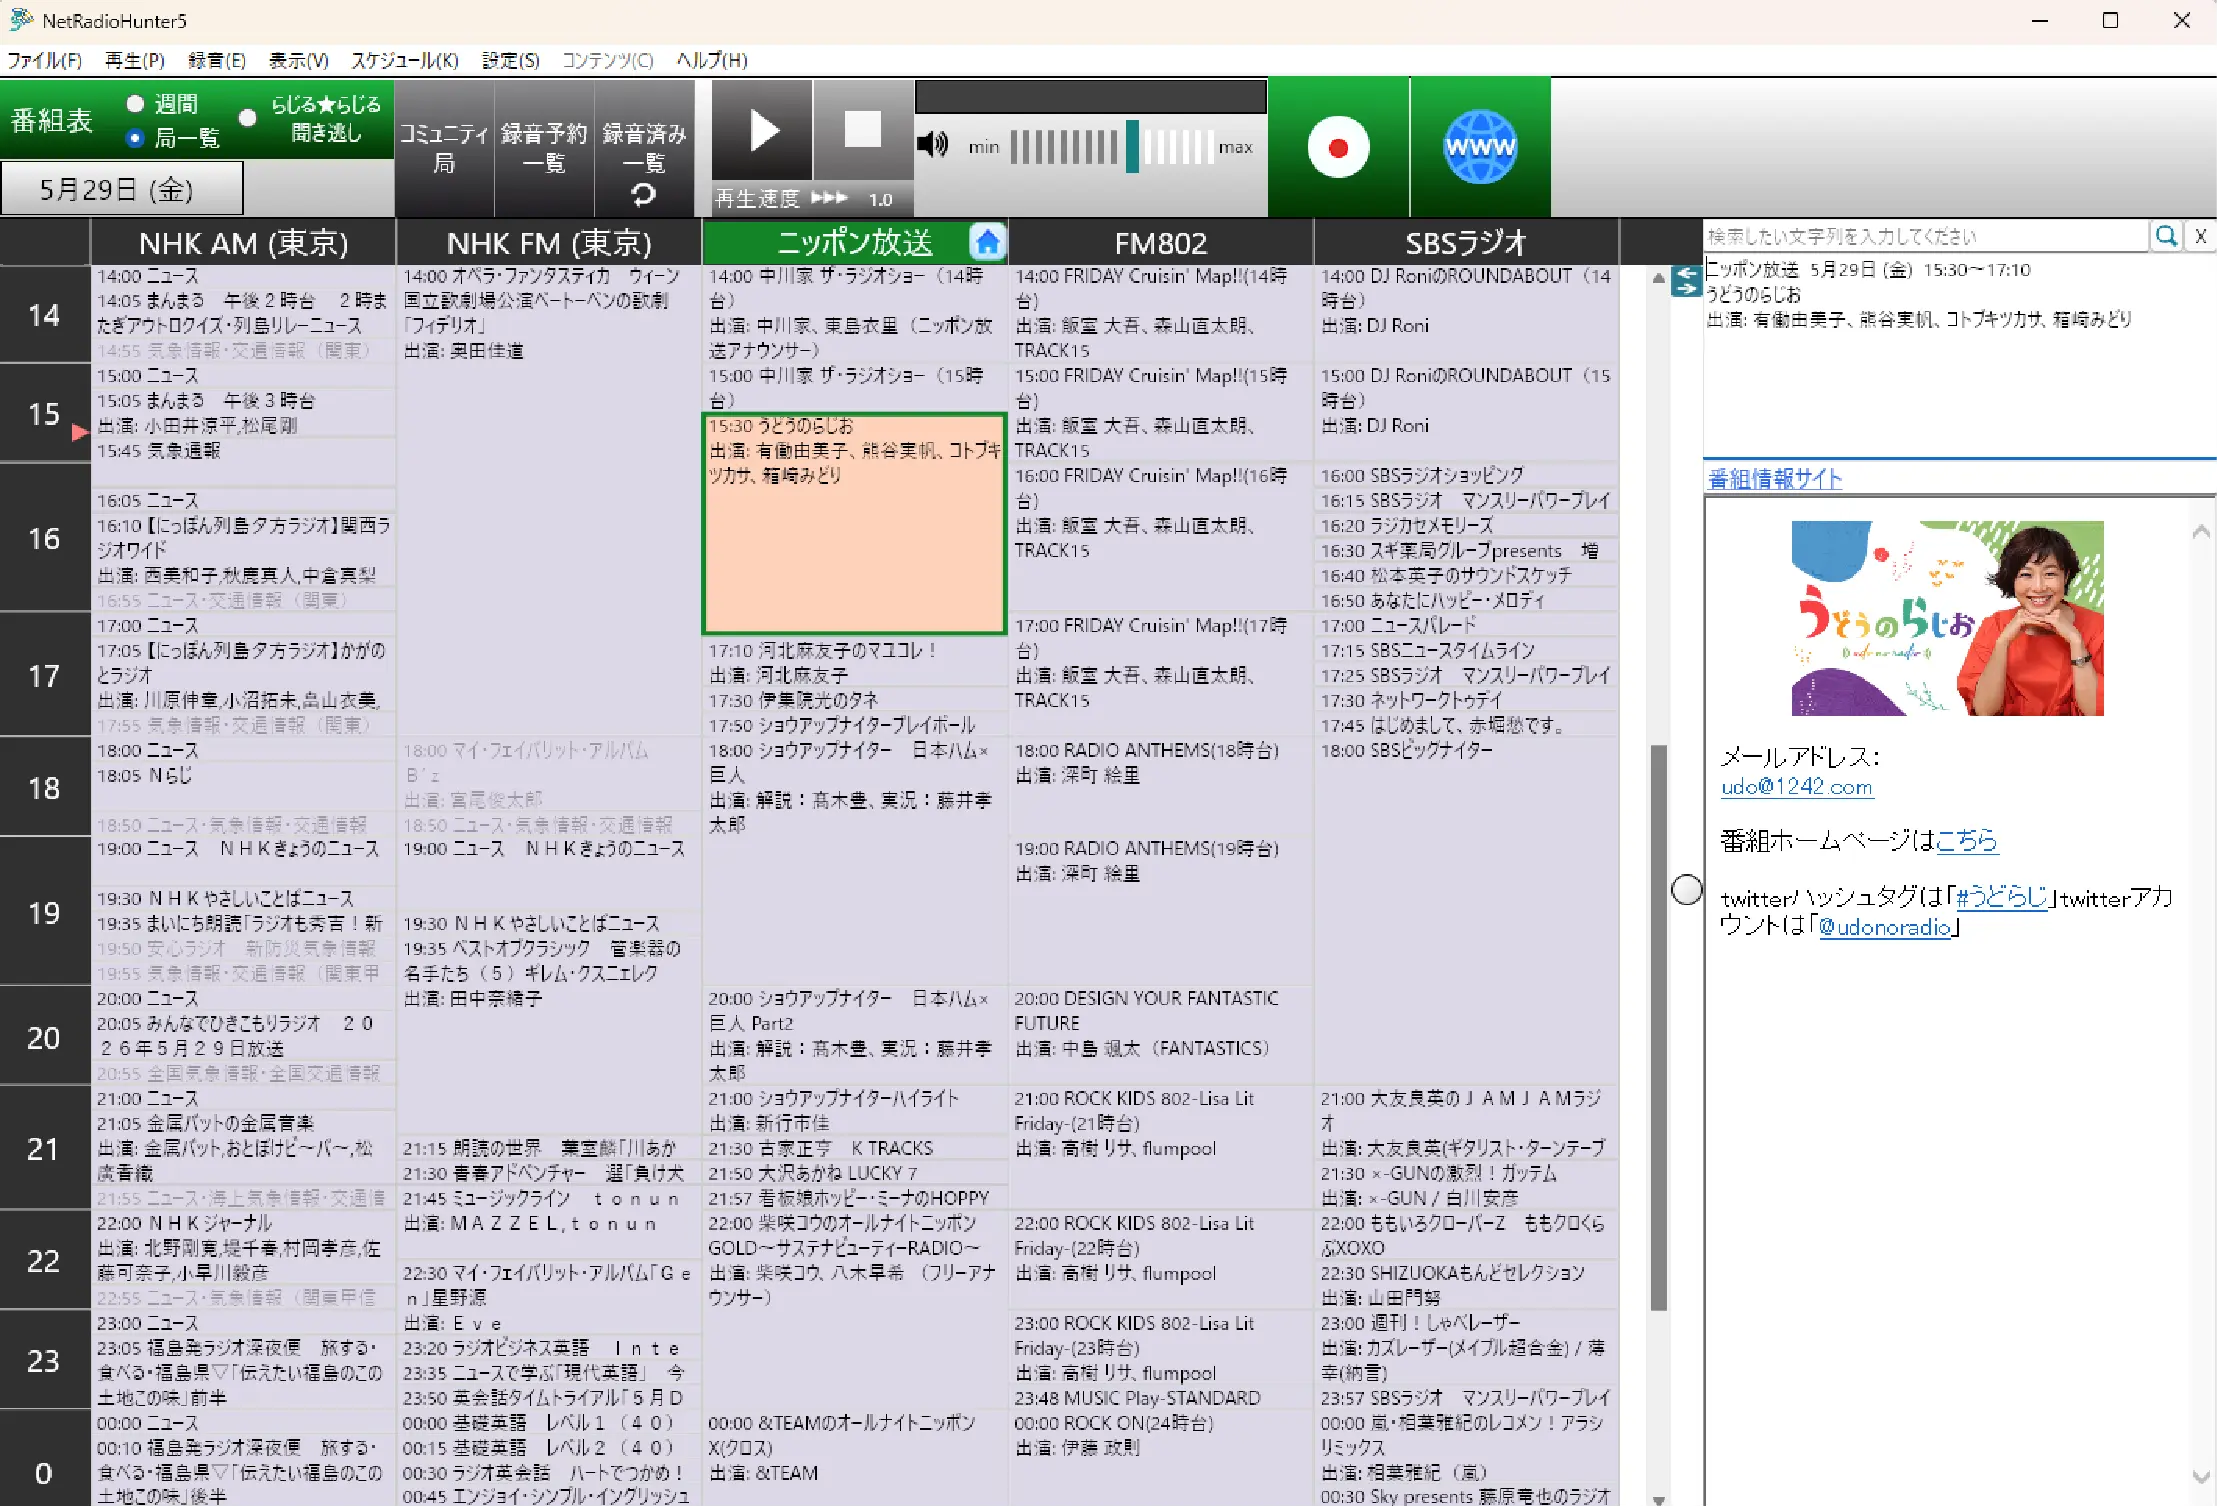Open the 再生(P) menu

[135, 60]
